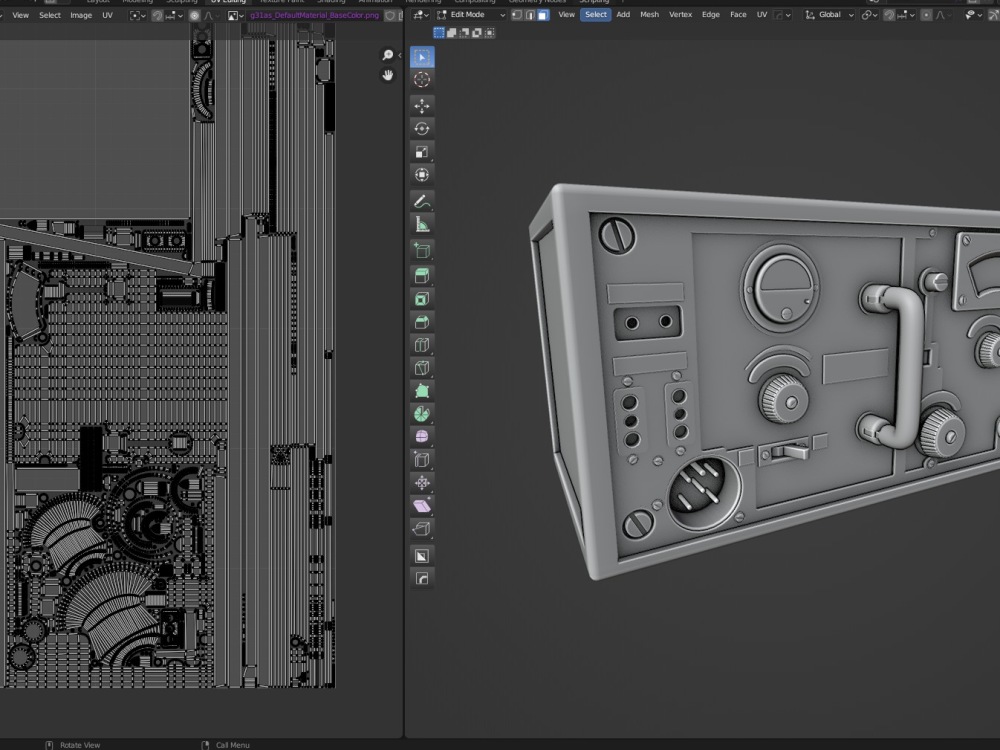Viewport: 1000px width, 750px height.
Task: Select the Measure tool
Action: click(x=421, y=224)
